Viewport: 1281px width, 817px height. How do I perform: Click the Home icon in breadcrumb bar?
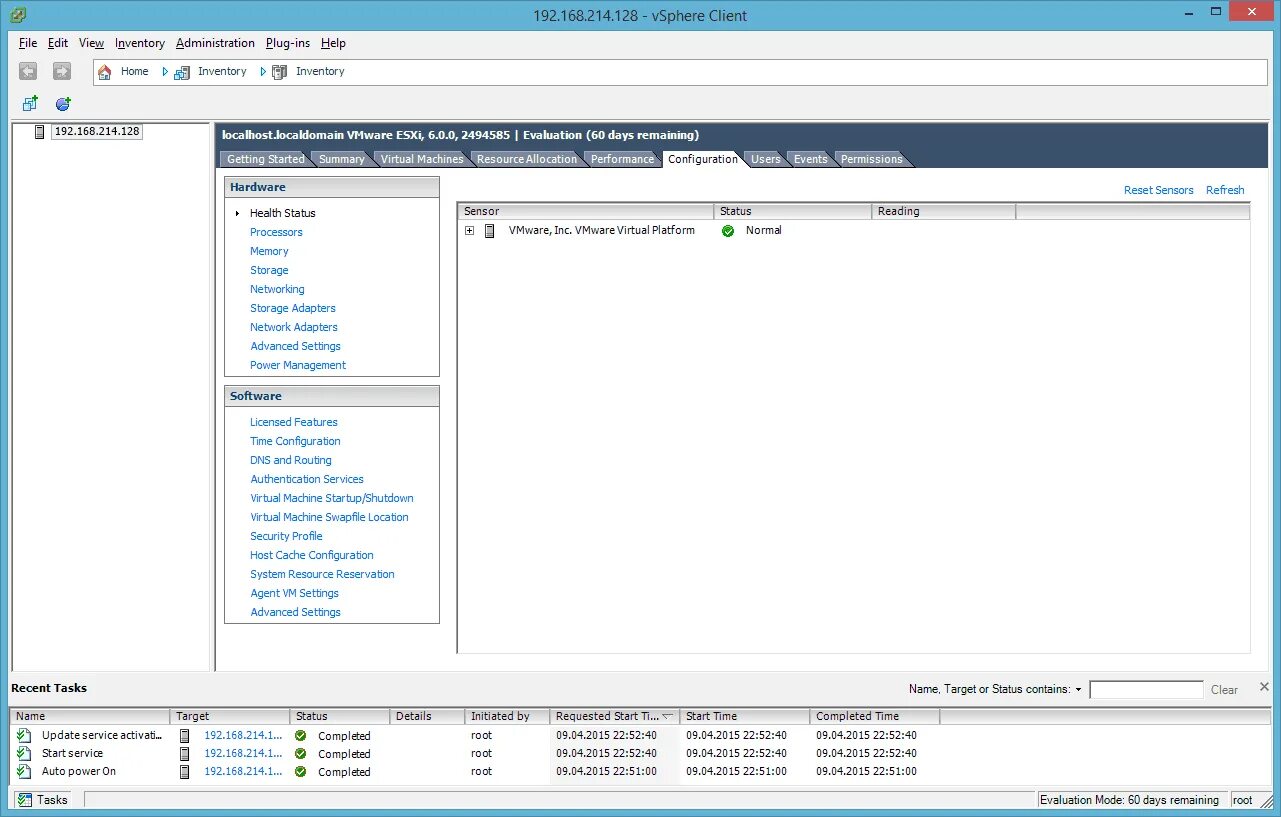pyautogui.click(x=105, y=72)
